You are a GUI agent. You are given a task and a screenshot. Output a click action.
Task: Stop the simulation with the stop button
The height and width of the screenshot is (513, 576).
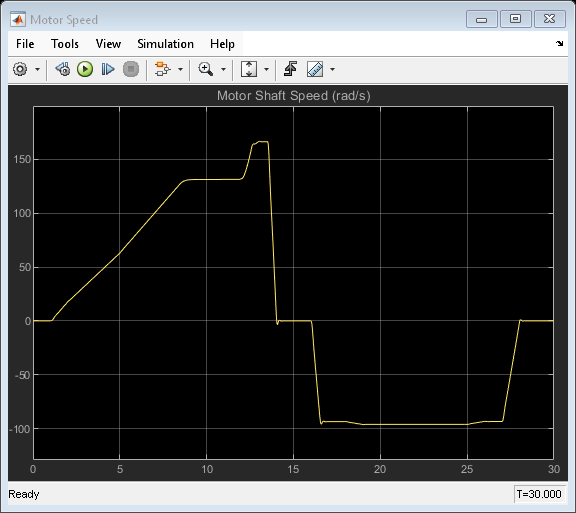coord(131,69)
